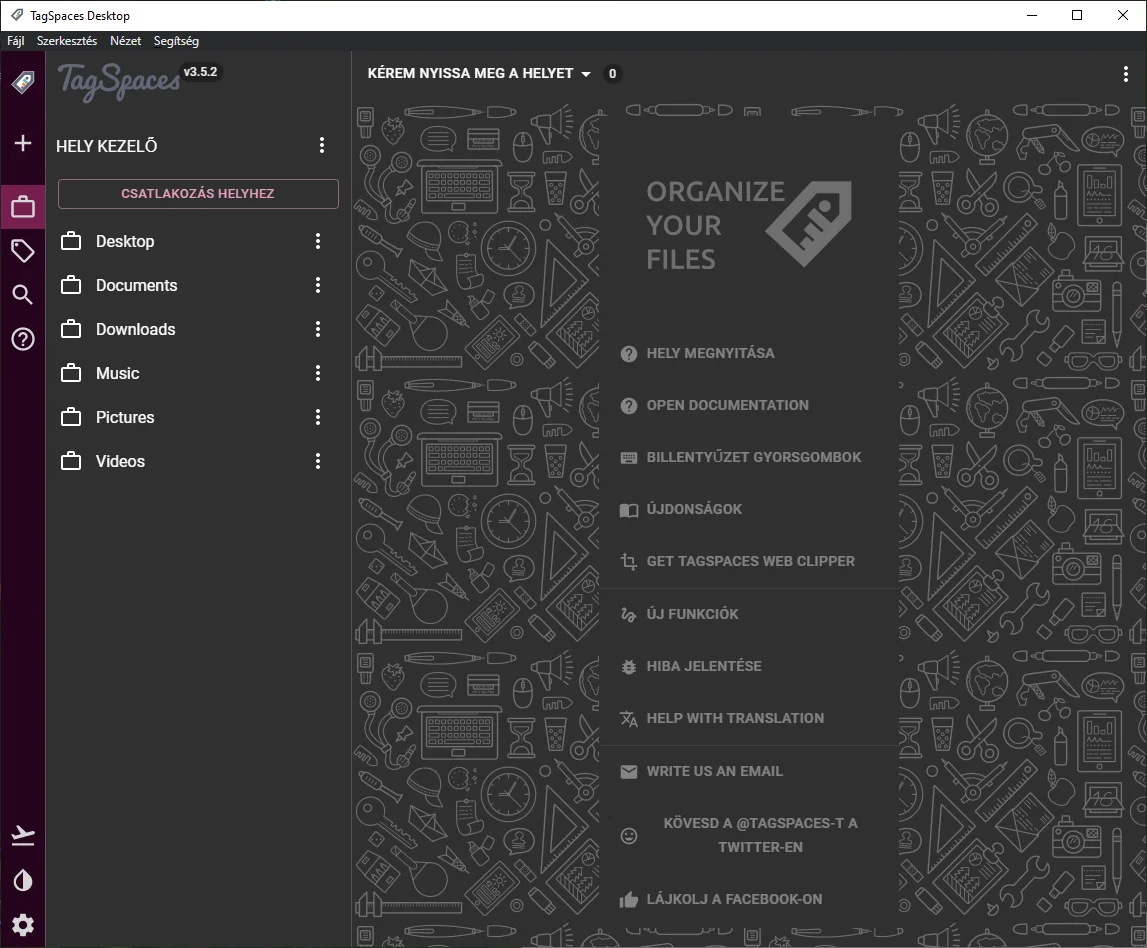Click the gesture icon beside ÚJ FUNKCIÓK
Viewport: 1147px width, 948px height.
(x=628, y=615)
